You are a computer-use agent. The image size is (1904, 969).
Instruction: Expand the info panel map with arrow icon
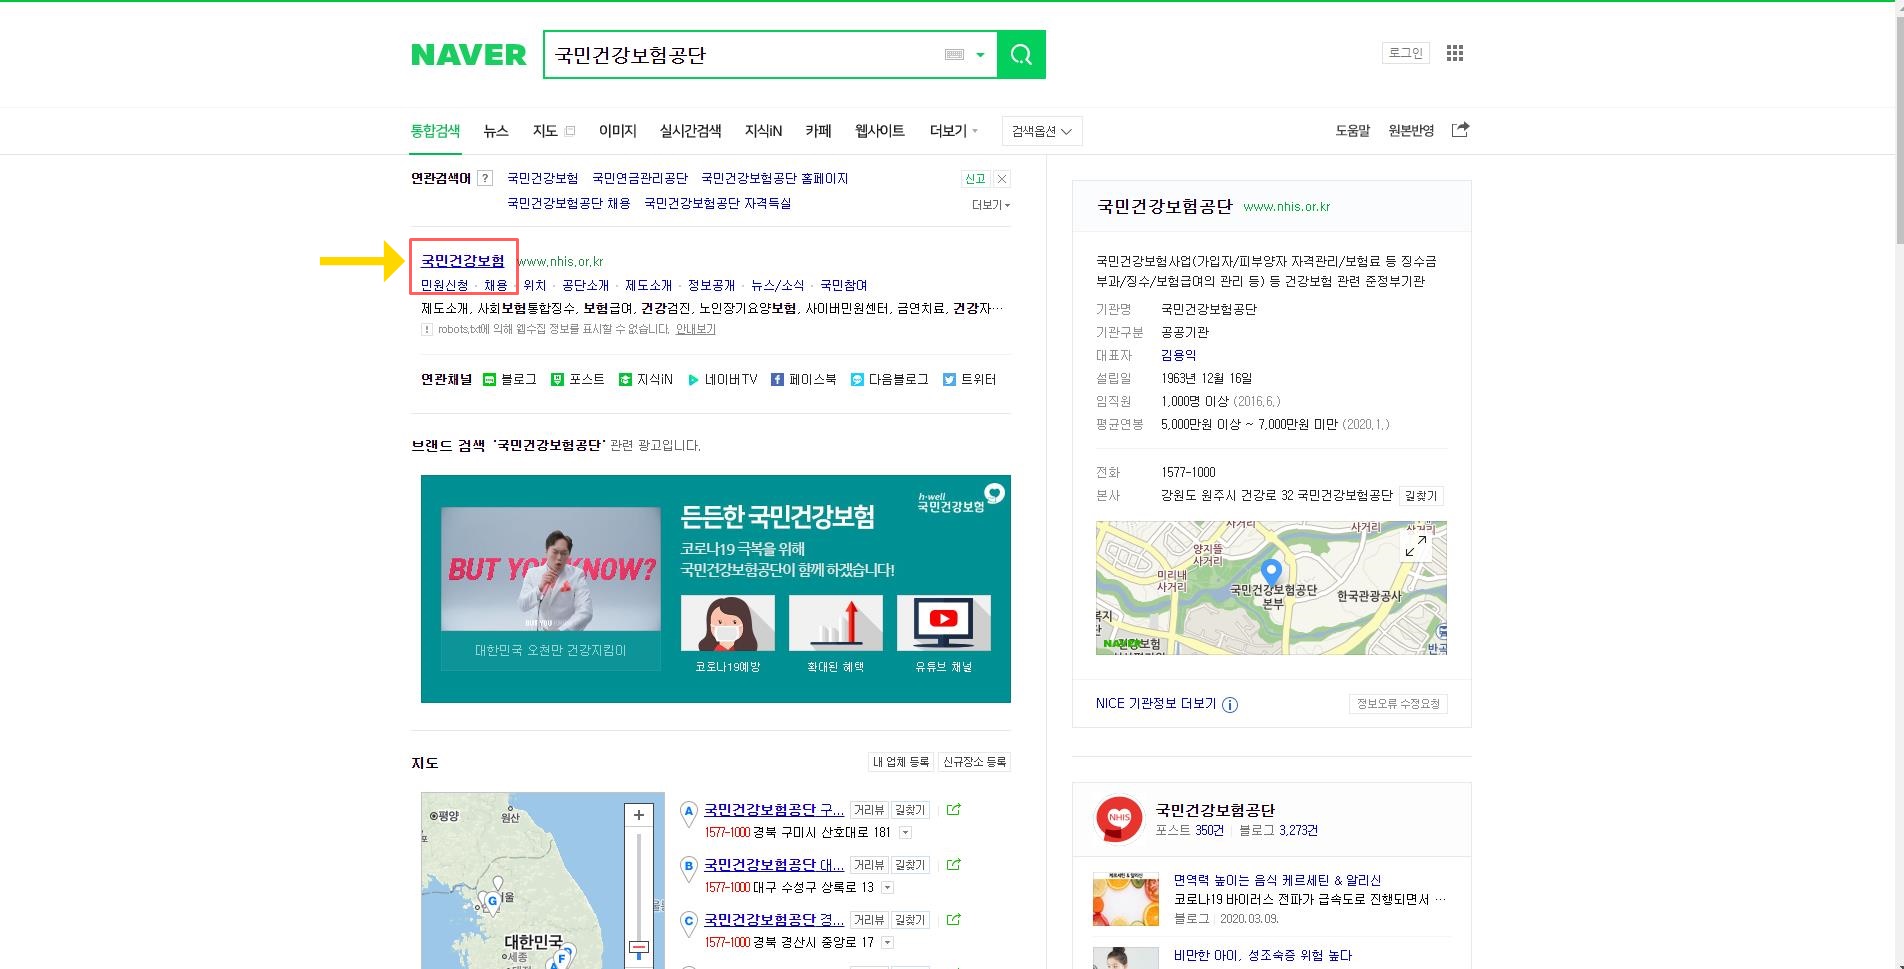1416,546
